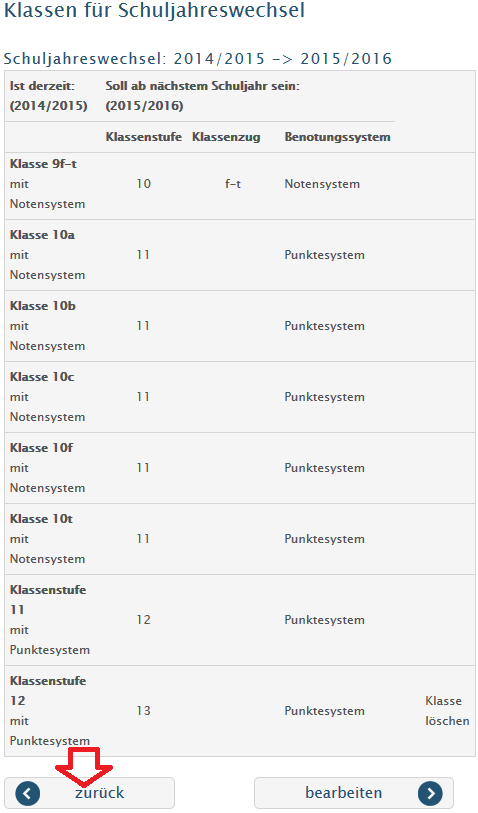Viewport: 478px width, 813px height.
Task: Select the Klassenstufe 12 row label
Action: pyautogui.click(x=48, y=691)
